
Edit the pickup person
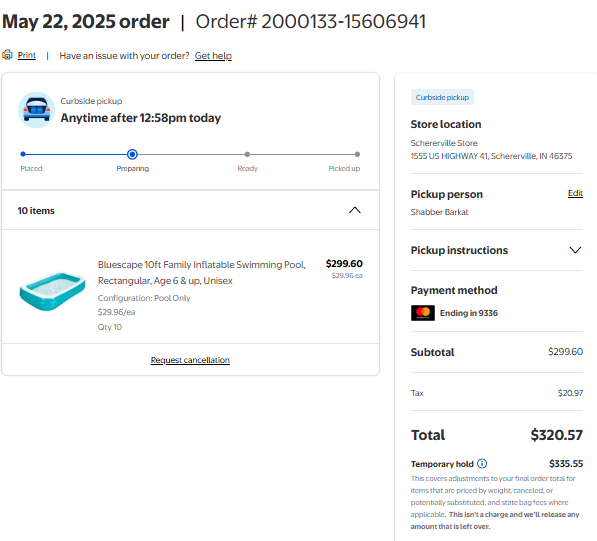coord(575,193)
